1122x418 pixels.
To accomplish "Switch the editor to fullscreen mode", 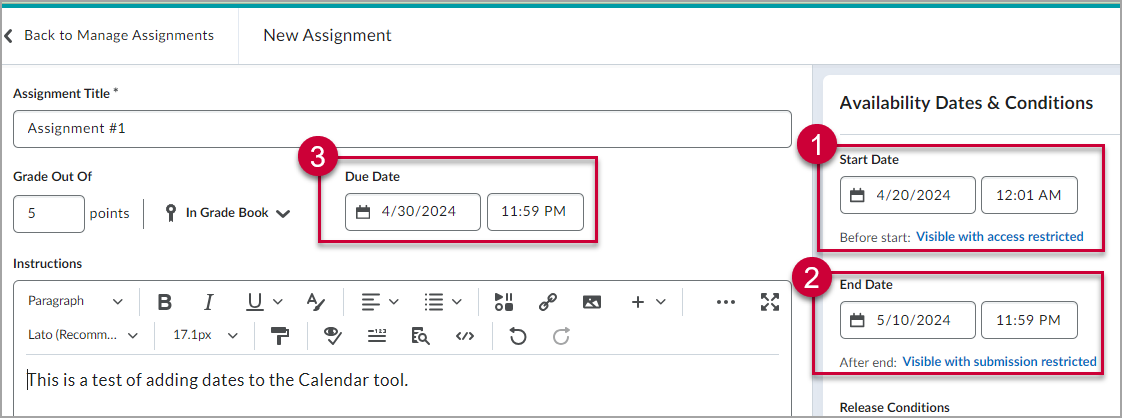I will 769,302.
